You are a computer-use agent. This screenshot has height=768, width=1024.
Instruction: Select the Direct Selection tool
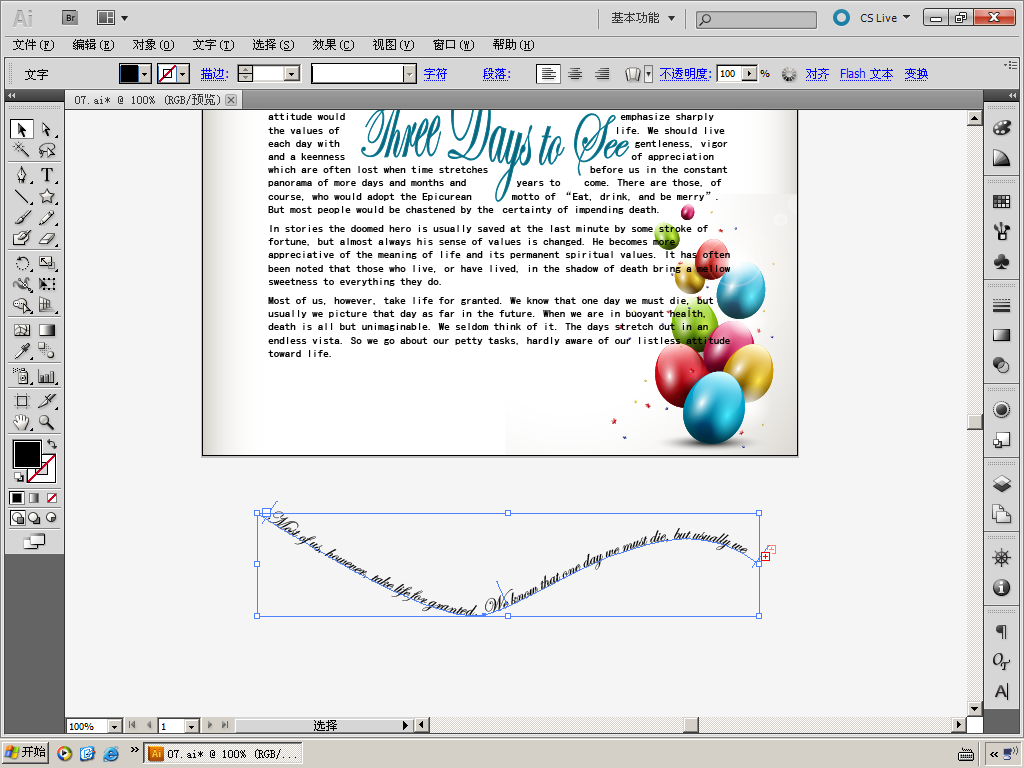(x=46, y=129)
